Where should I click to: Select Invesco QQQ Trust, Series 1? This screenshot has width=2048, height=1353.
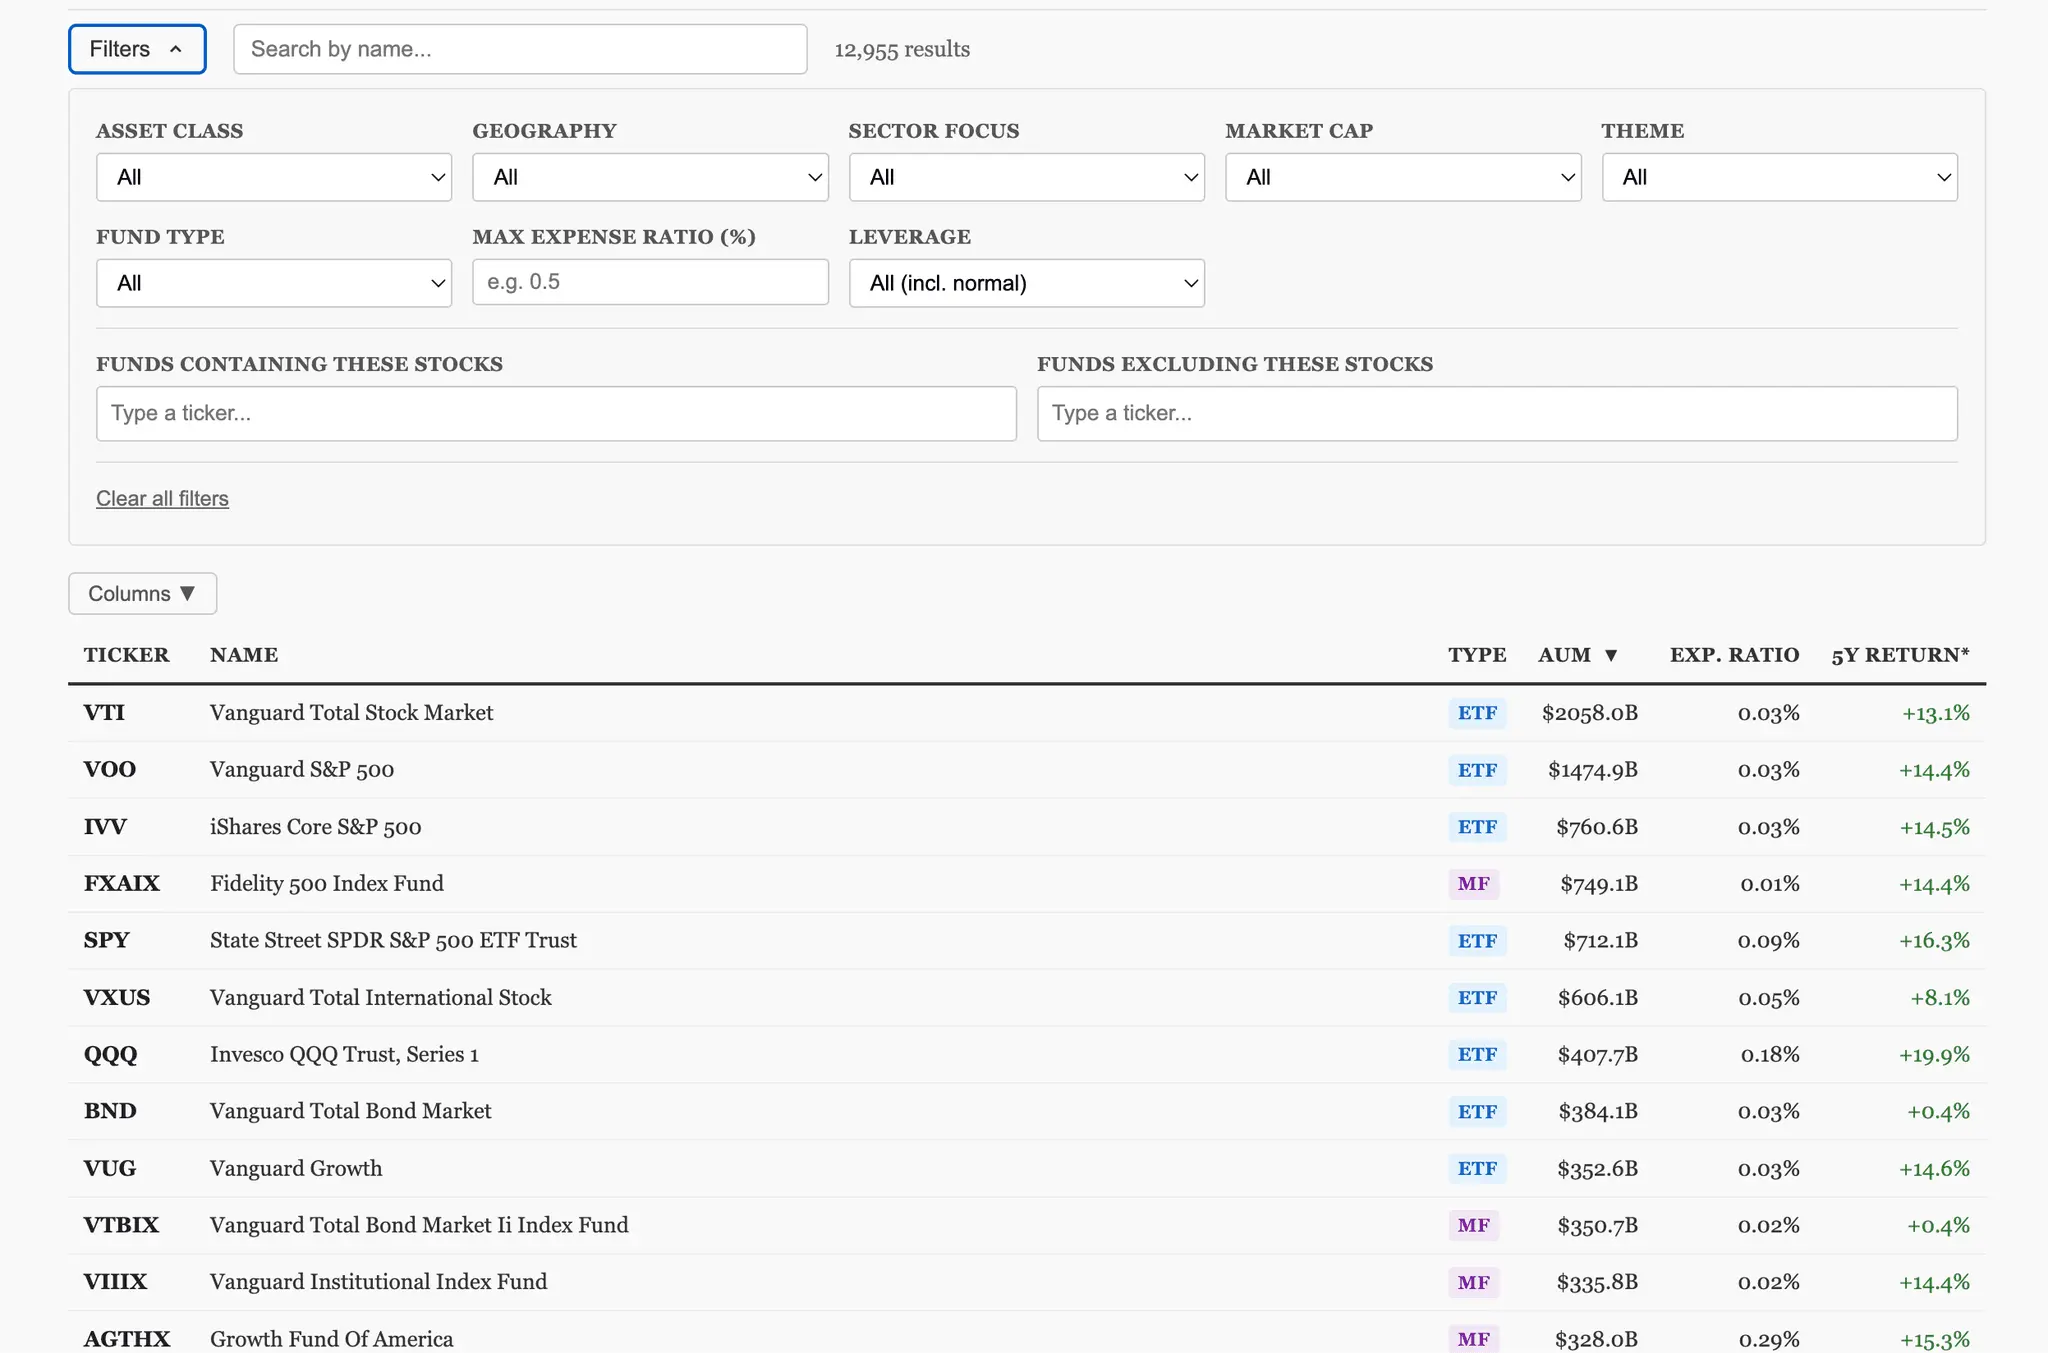click(x=344, y=1055)
